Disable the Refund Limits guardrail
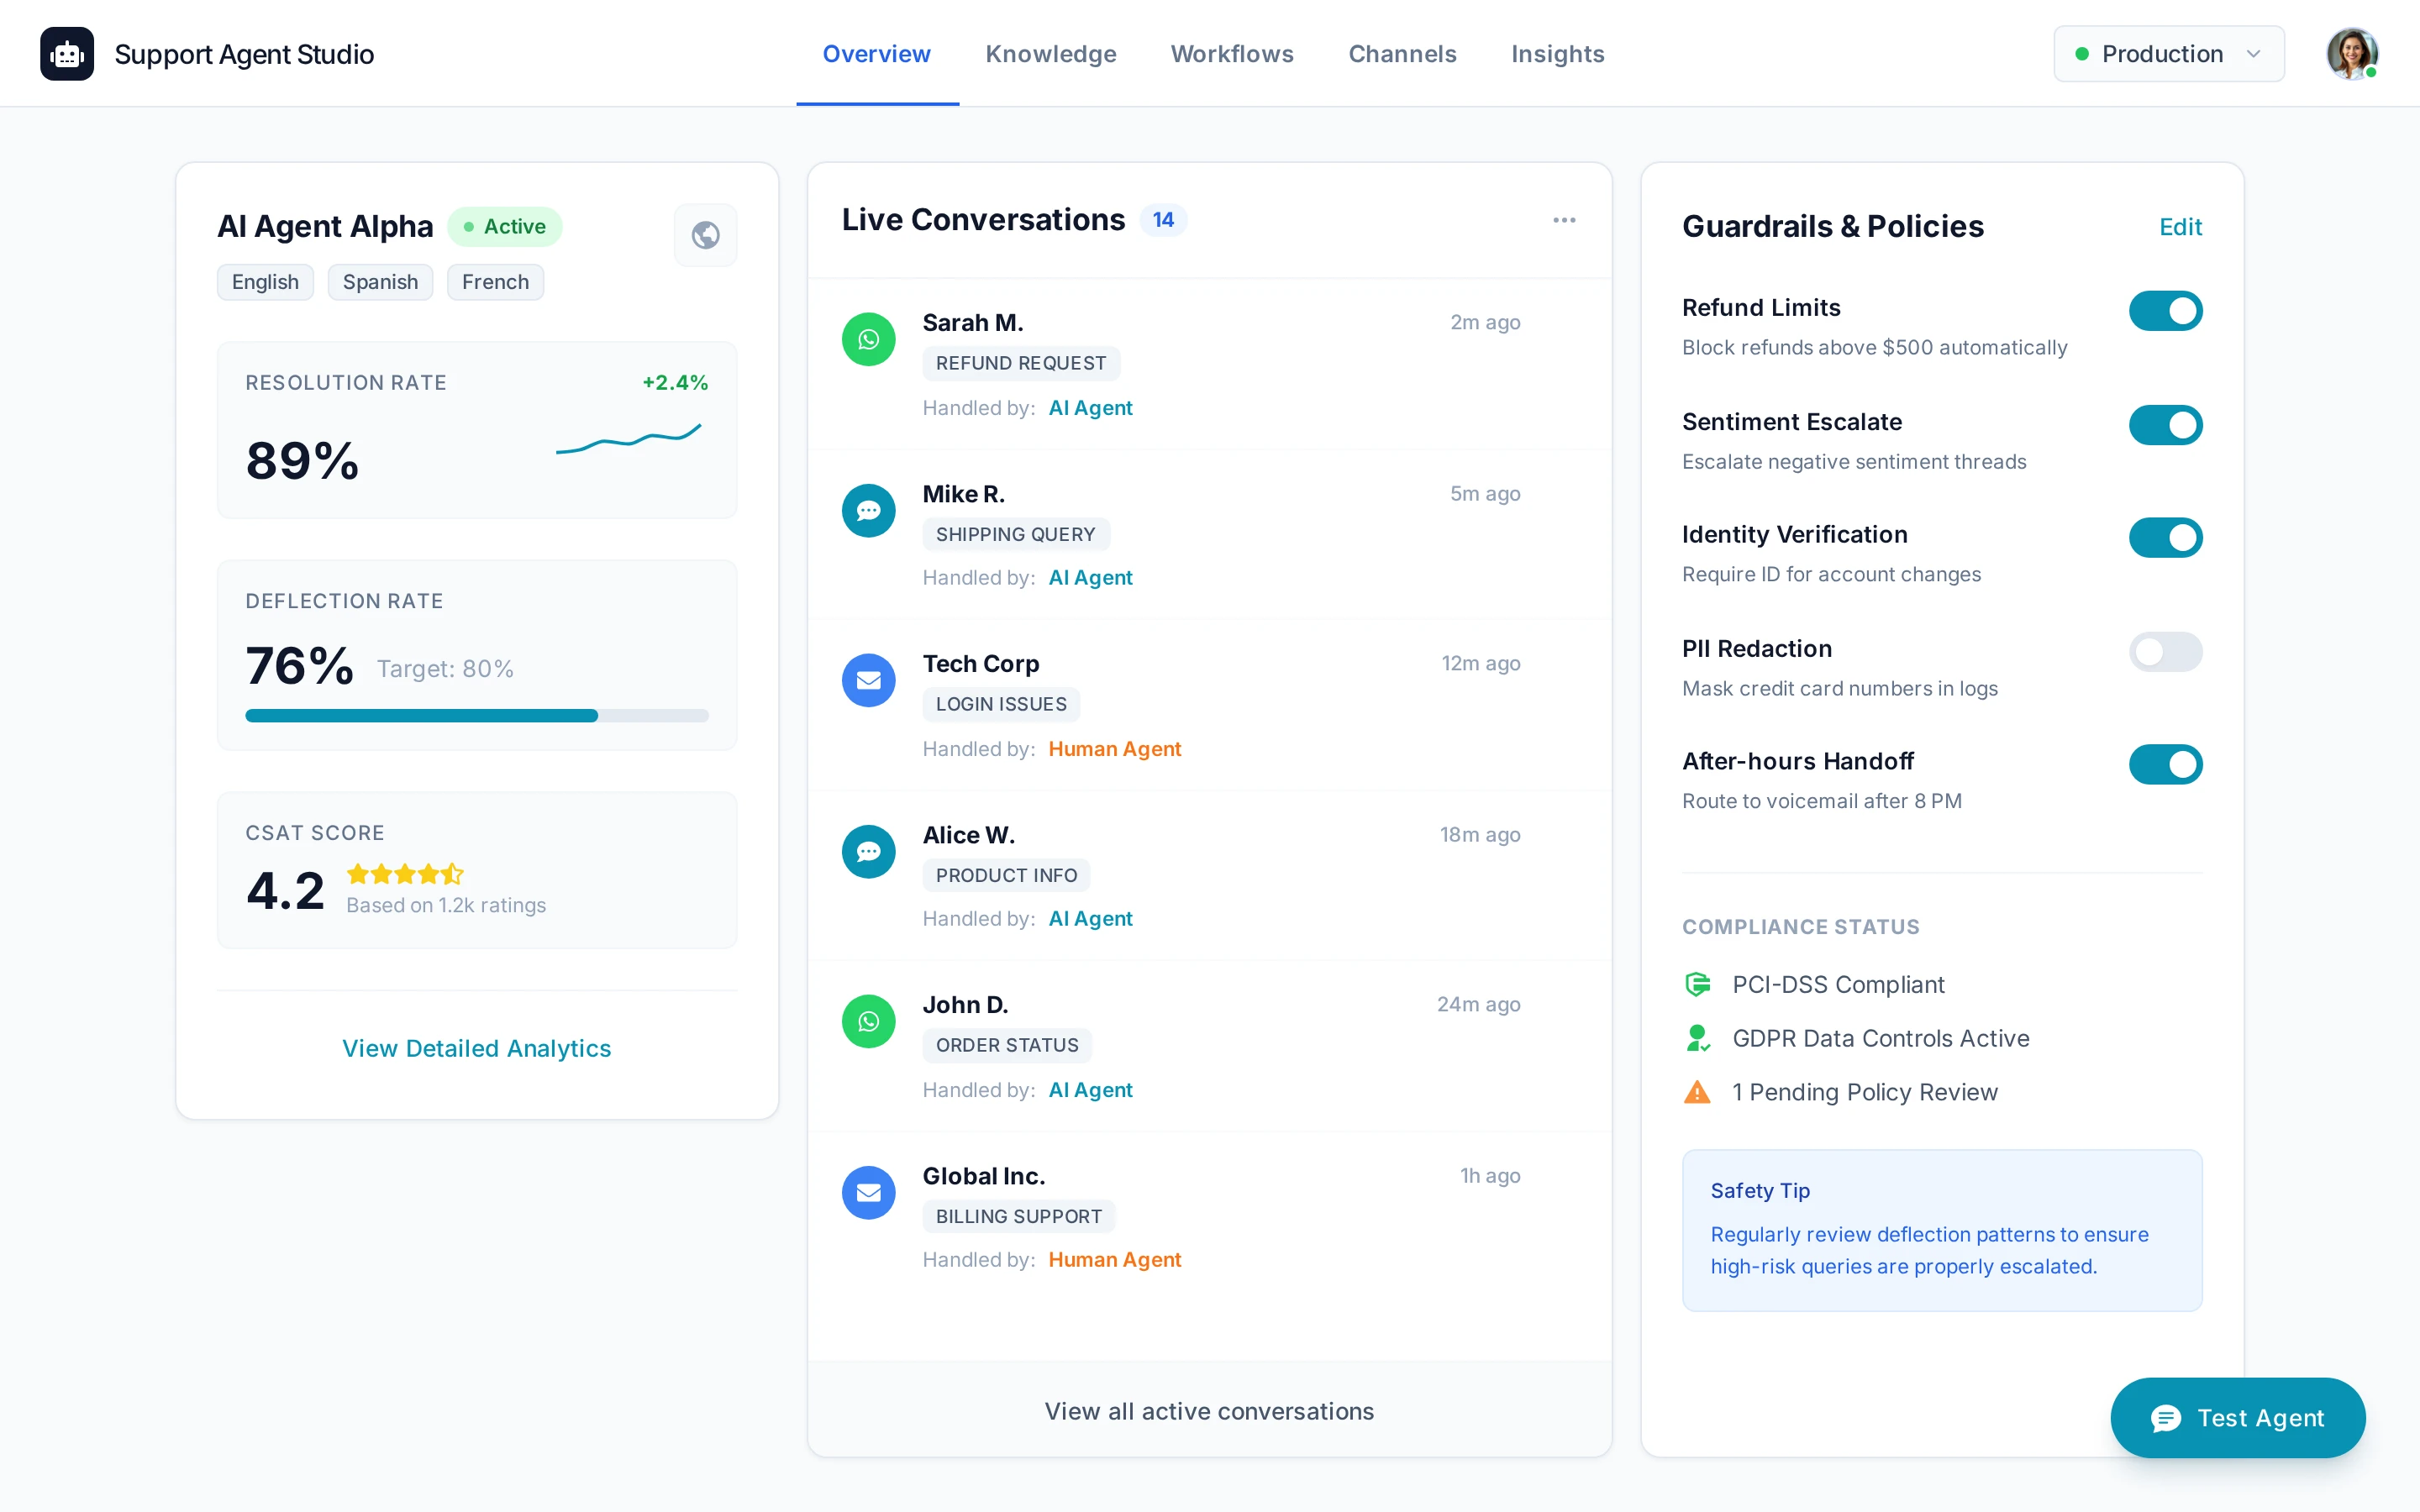 click(x=2166, y=310)
